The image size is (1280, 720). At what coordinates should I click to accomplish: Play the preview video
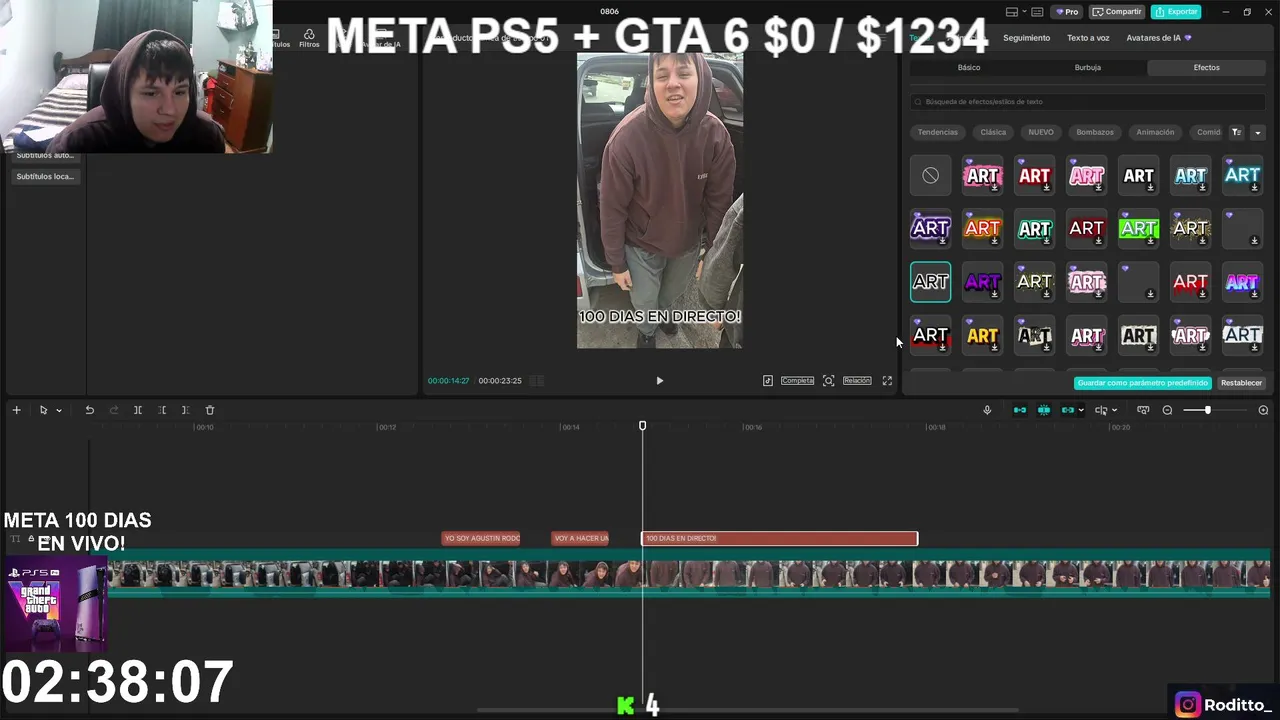[x=659, y=381]
